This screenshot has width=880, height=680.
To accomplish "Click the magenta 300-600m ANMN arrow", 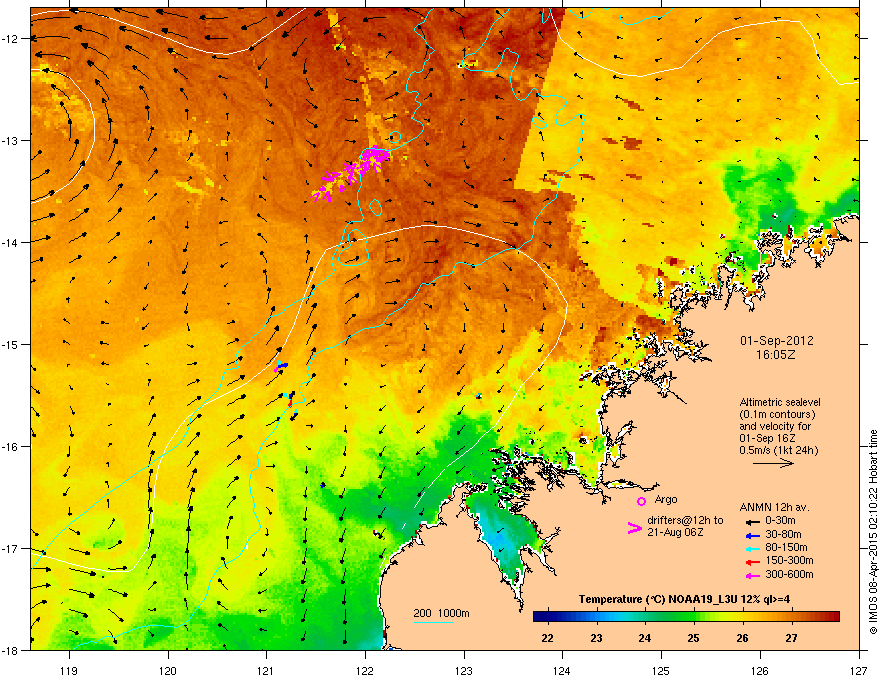I will pyautogui.click(x=752, y=575).
